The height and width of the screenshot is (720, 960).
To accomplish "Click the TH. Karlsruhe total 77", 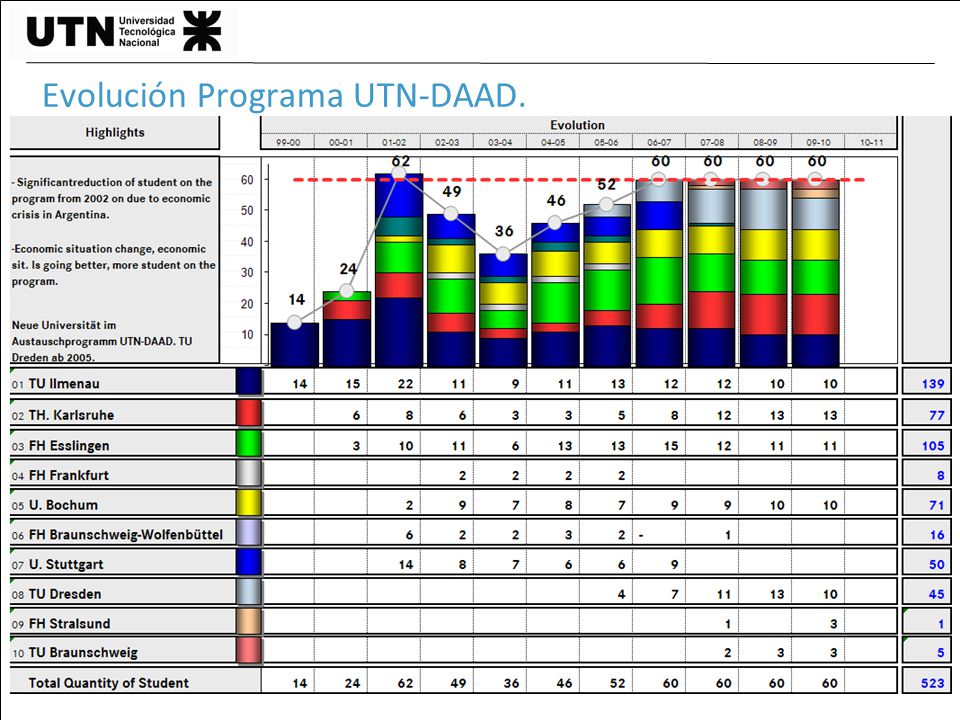I will (x=937, y=415).
